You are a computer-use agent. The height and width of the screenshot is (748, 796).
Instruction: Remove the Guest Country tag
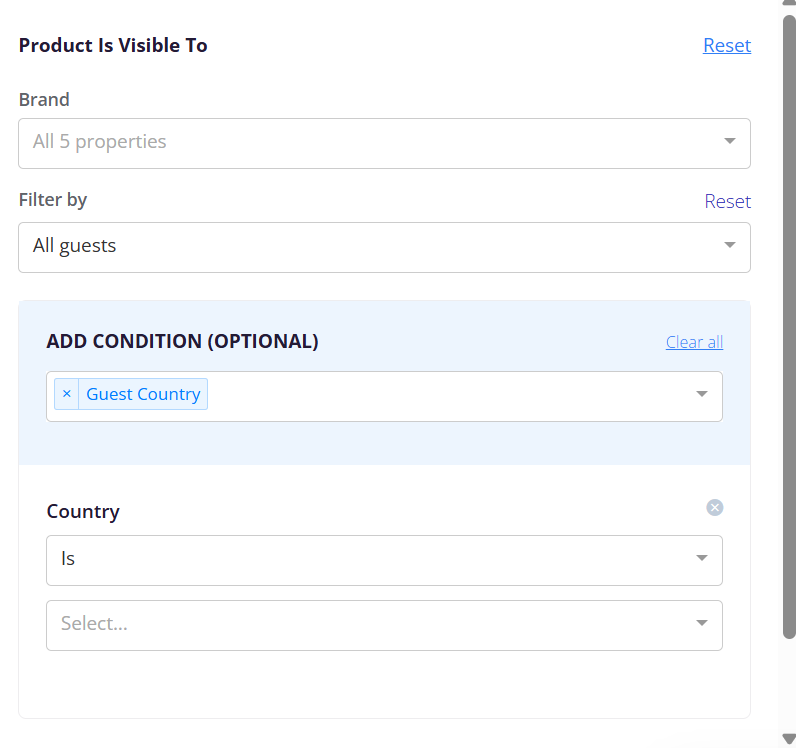coord(67,394)
